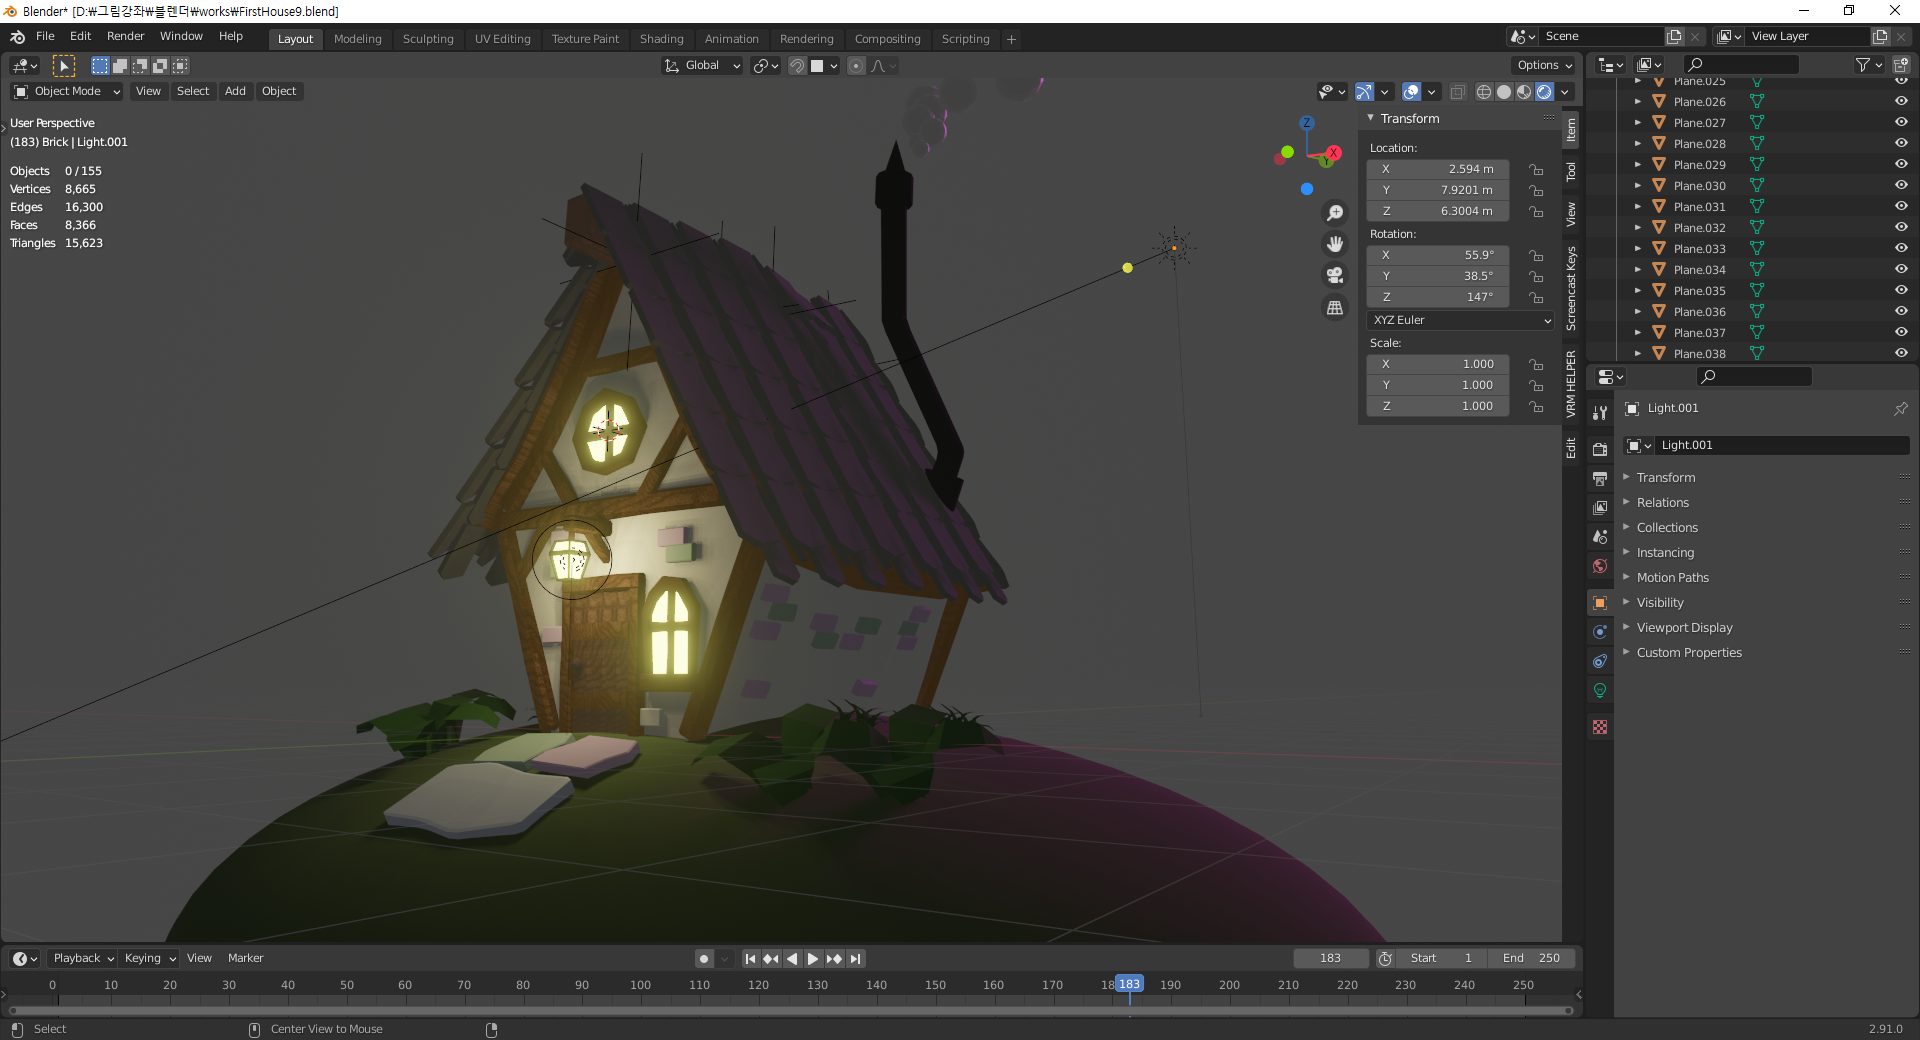Open the Render properties tab

1600,449
